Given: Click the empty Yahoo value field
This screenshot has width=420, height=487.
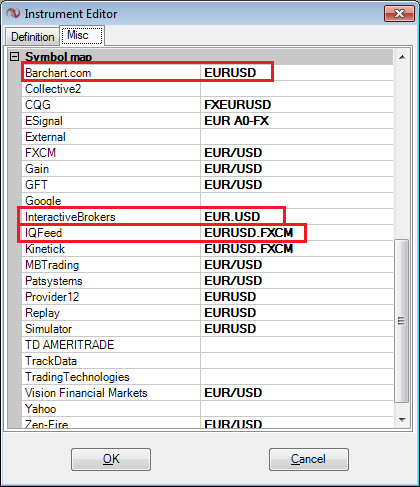Looking at the screenshot, I should pyautogui.click(x=297, y=409).
